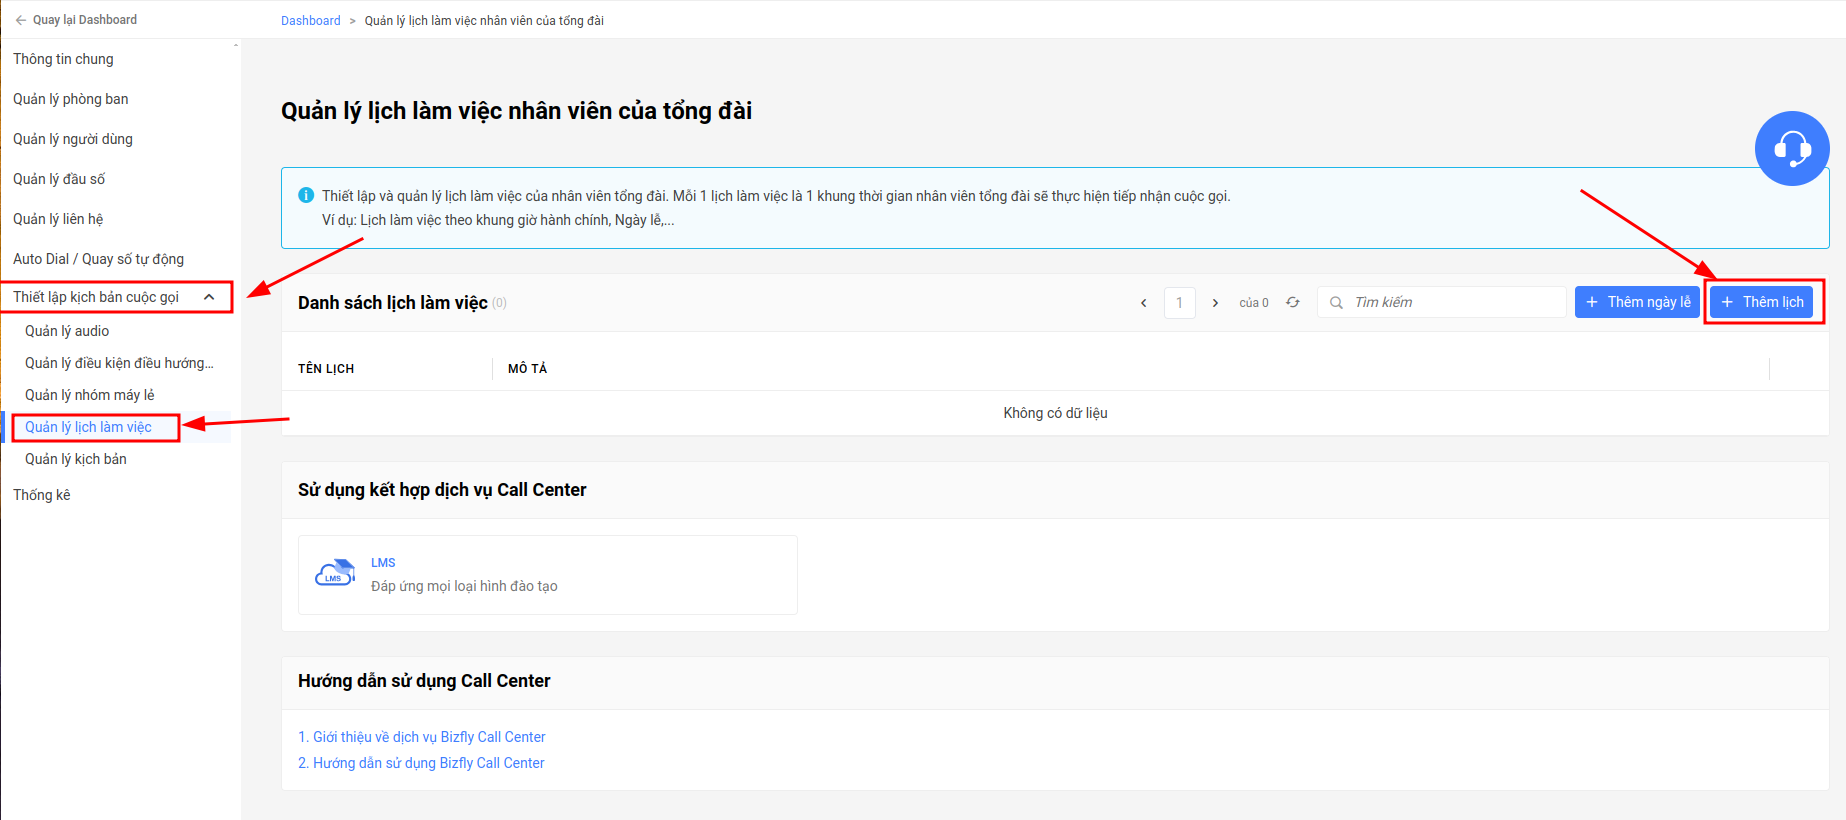Open the LMS service link
This screenshot has width=1846, height=820.
point(383,563)
